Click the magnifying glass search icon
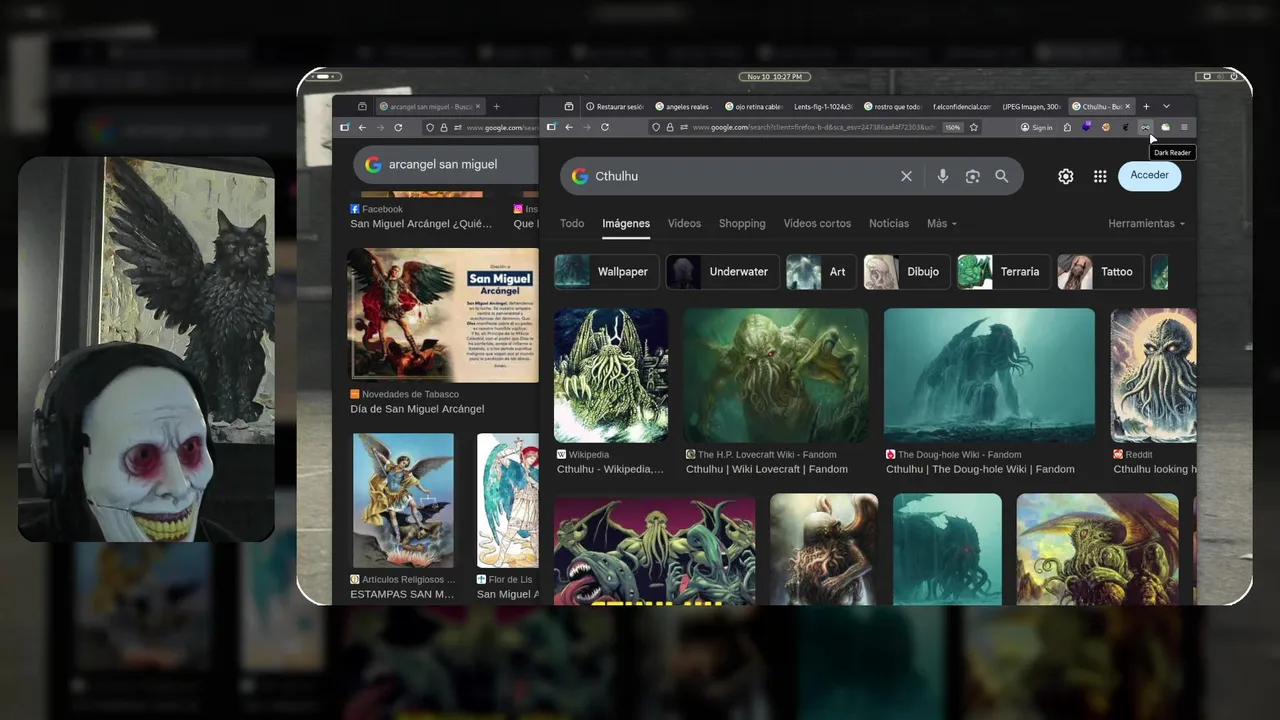The width and height of the screenshot is (1280, 720). tap(1001, 176)
